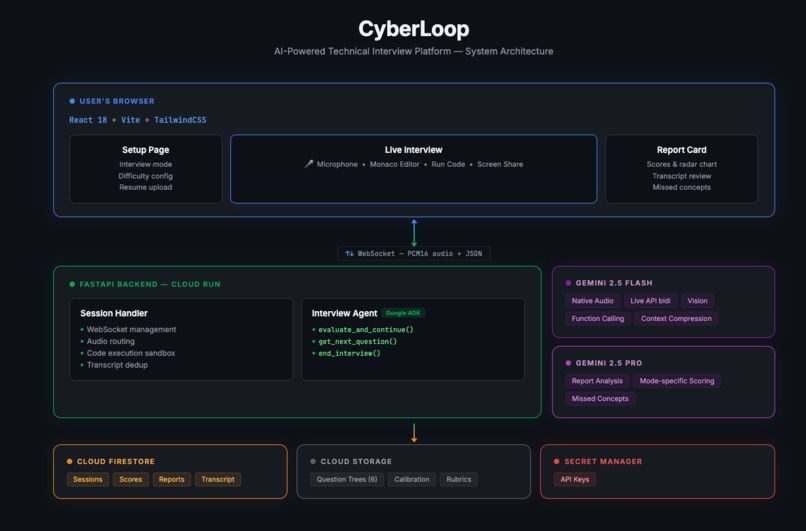
Task: Click the Transcript tag in Cloud Firestore
Action: click(x=218, y=480)
